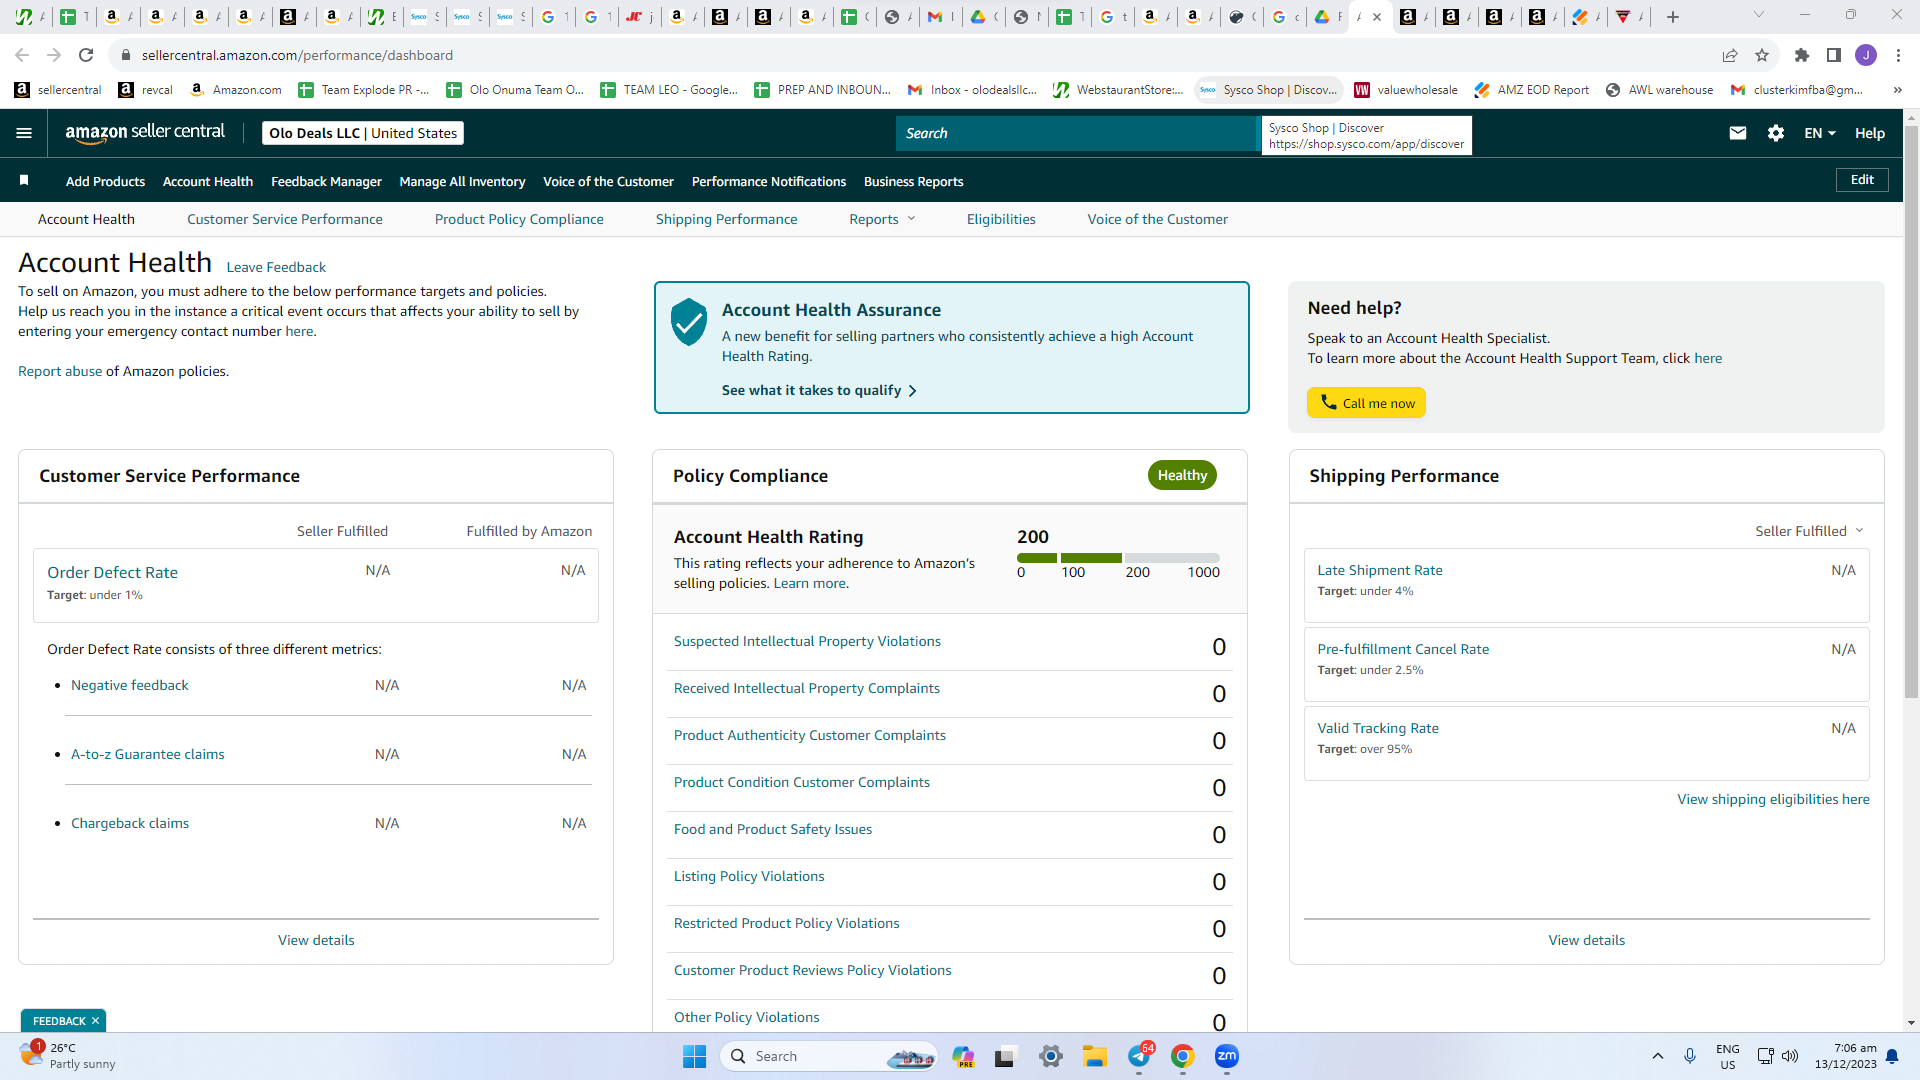This screenshot has width=1920, height=1080.
Task: View shipping eligibilities here link
Action: 1773,799
